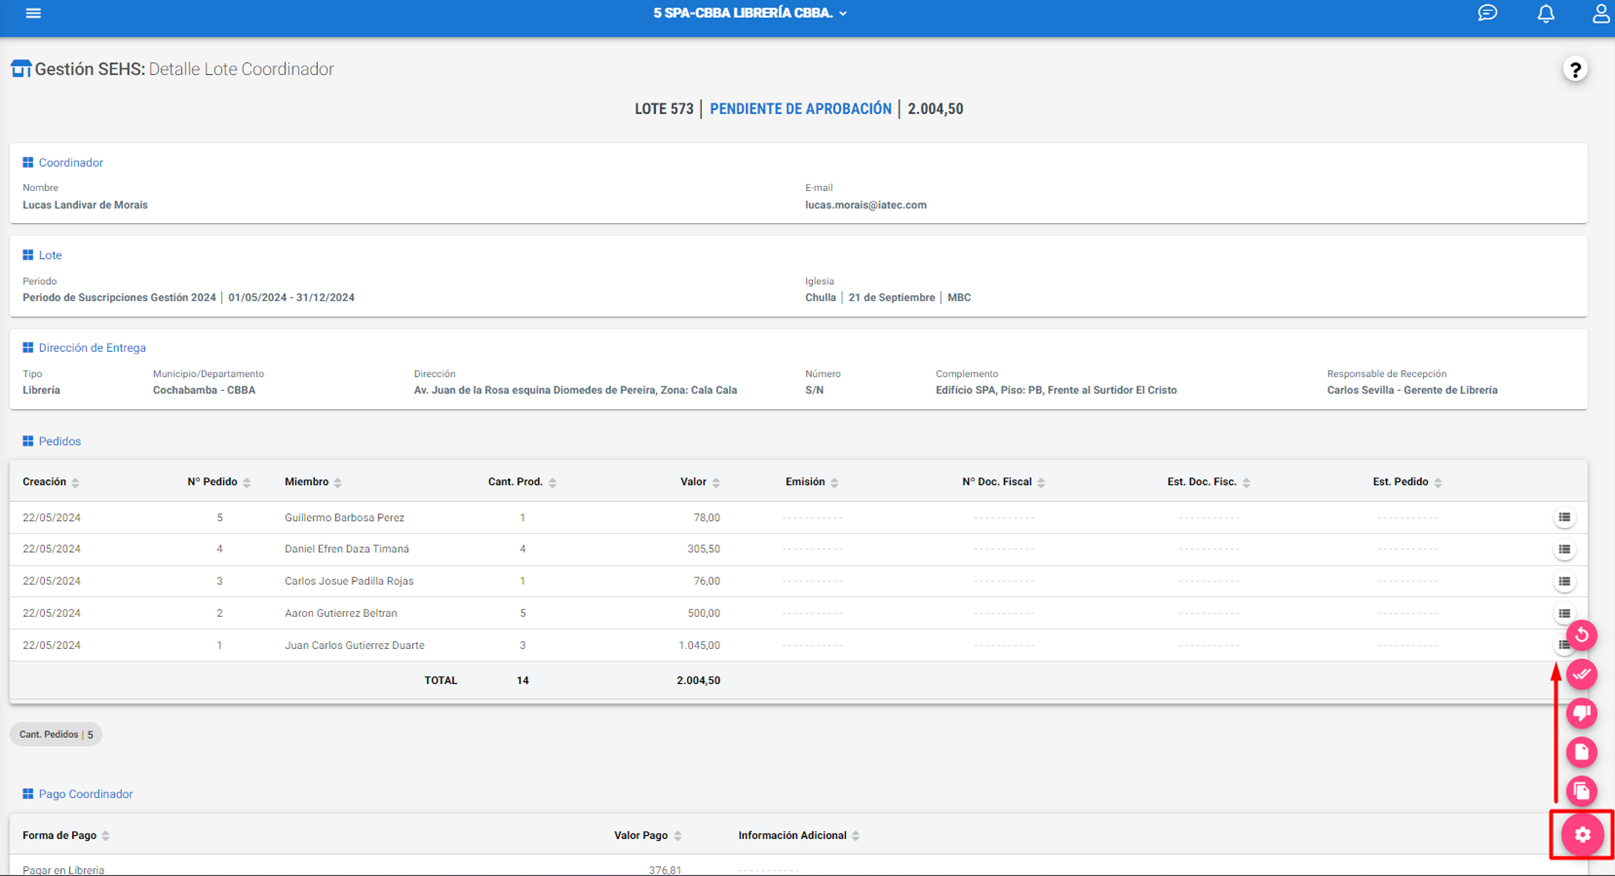Sort orders by Est. Pedido arrows

pyautogui.click(x=1438, y=483)
